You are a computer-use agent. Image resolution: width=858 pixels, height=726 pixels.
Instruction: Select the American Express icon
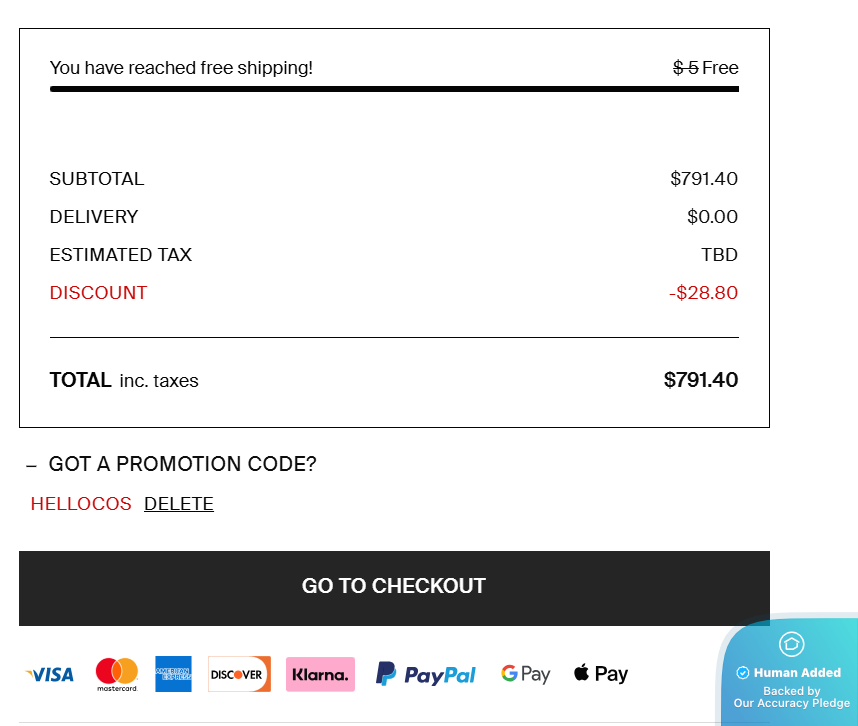pyautogui.click(x=173, y=674)
